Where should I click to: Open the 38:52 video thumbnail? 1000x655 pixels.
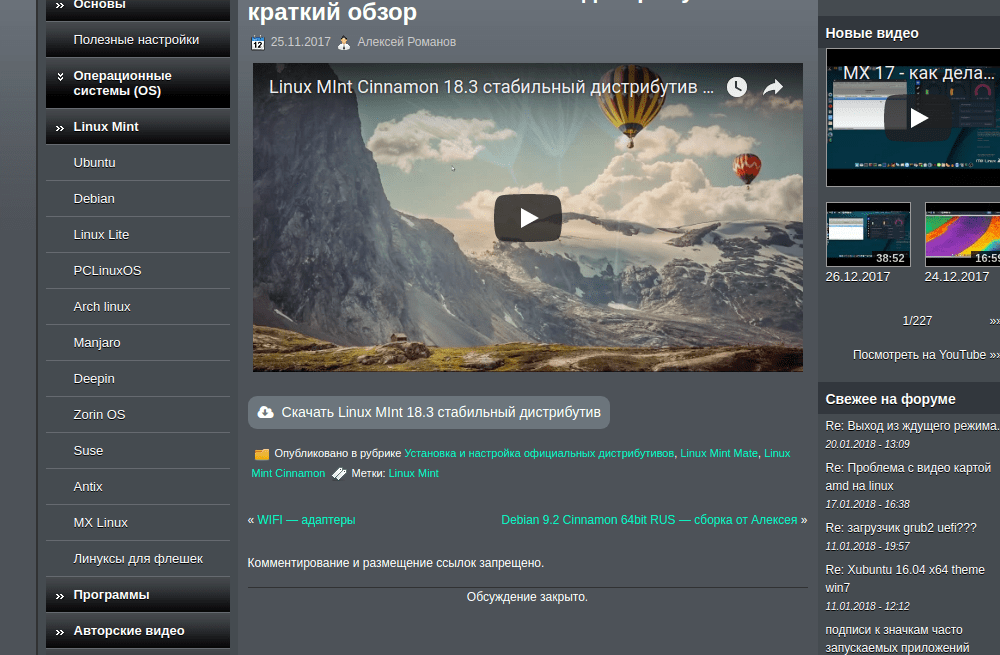click(867, 234)
